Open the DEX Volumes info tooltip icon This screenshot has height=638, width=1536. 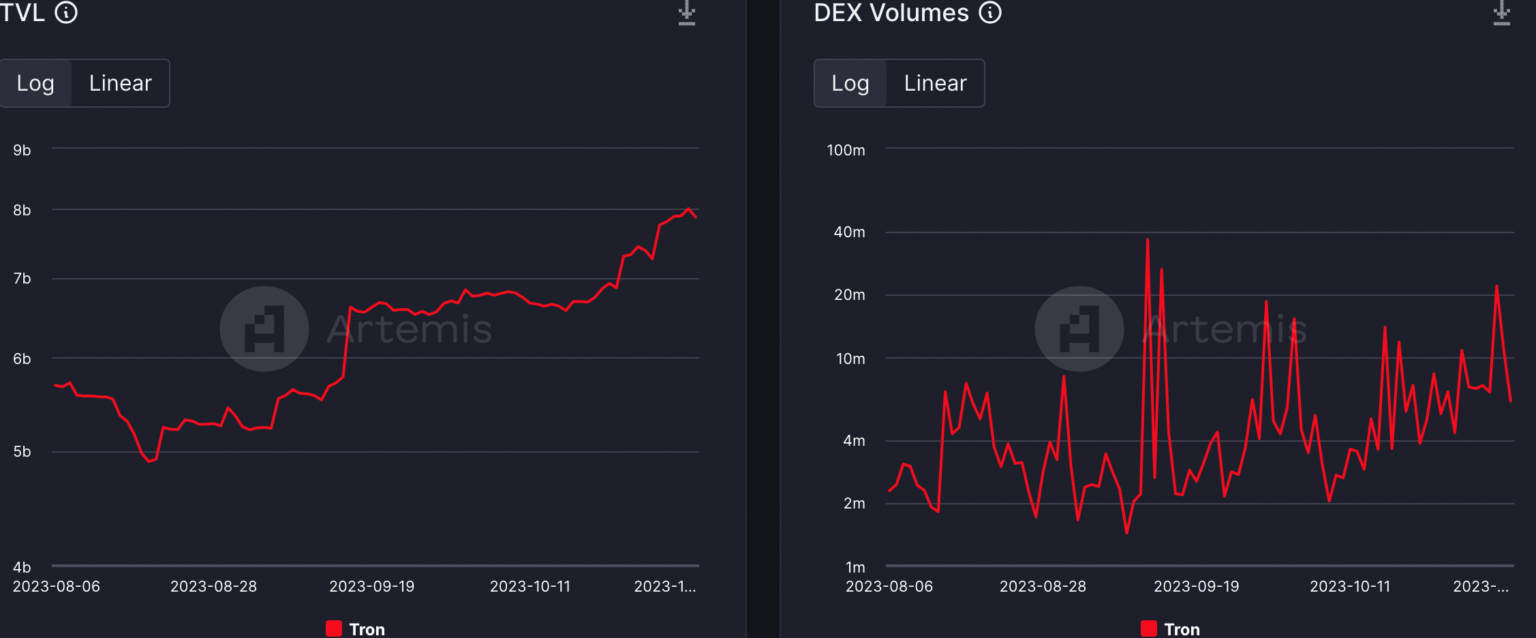click(x=990, y=13)
